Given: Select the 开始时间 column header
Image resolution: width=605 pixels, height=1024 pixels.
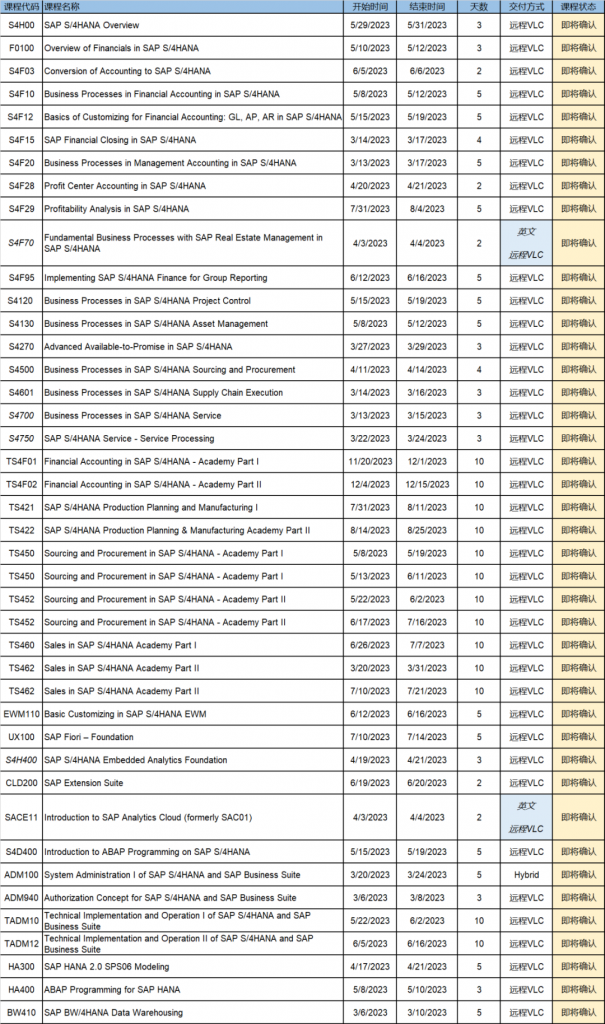Looking at the screenshot, I should pos(370,6).
